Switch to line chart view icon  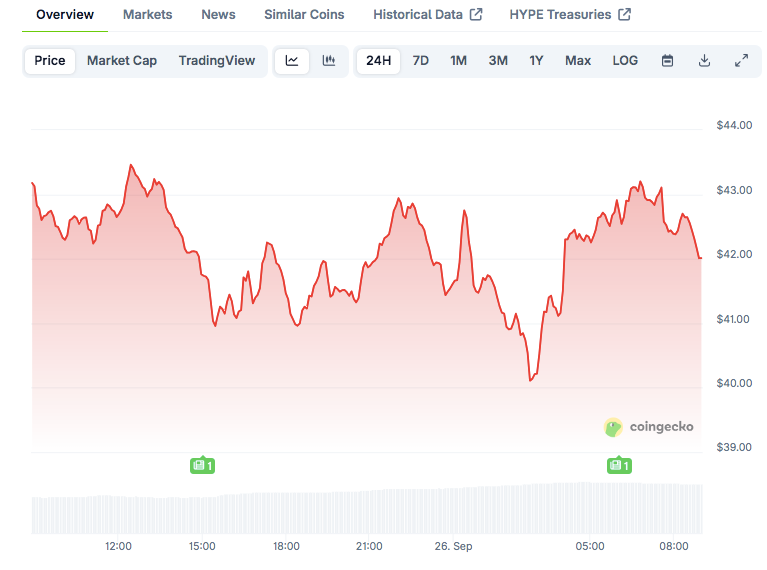[292, 61]
